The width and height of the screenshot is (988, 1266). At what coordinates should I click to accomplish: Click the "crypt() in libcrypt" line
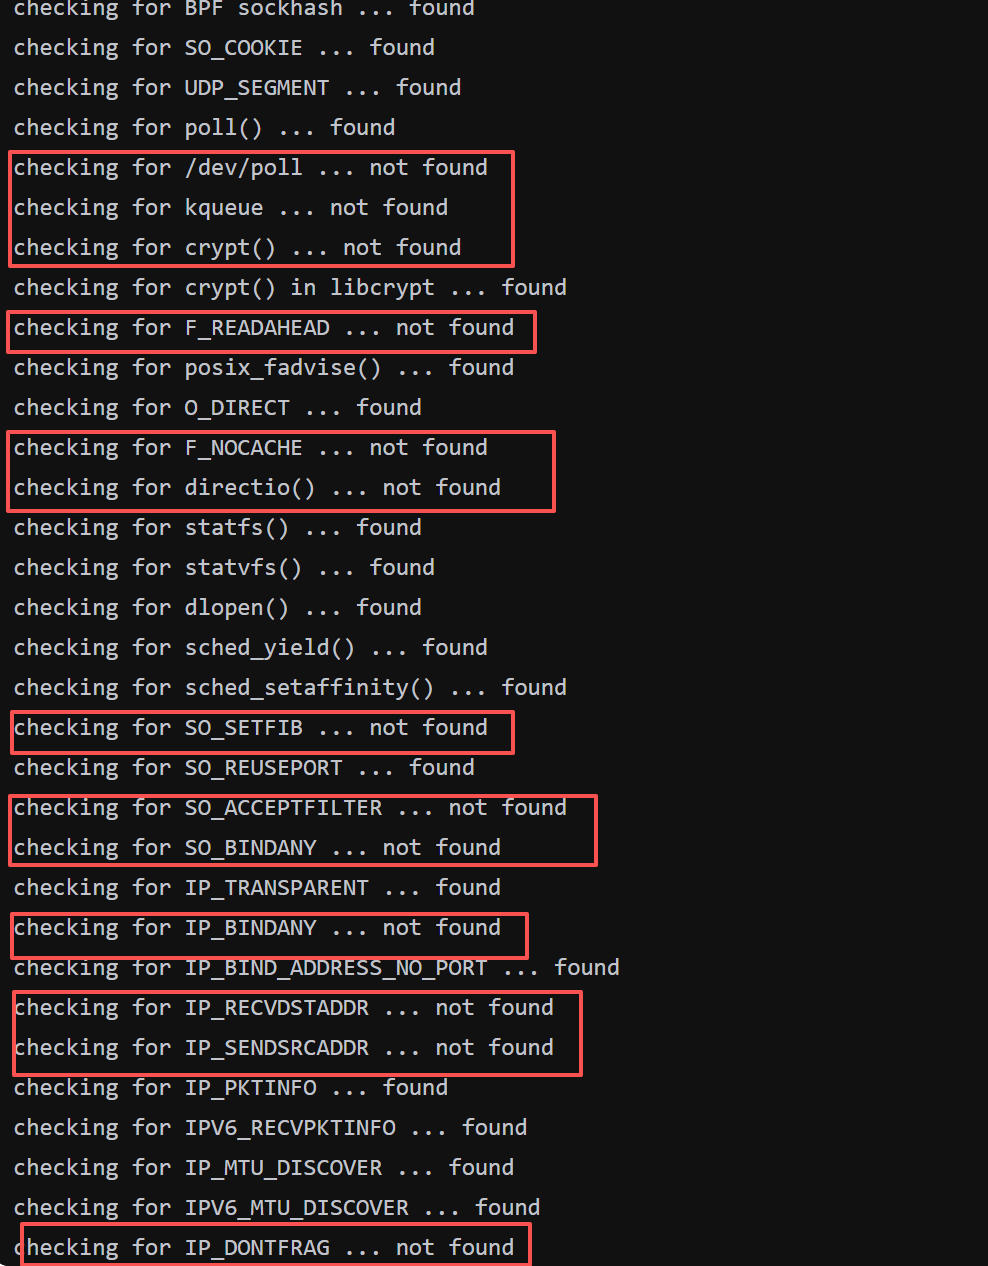[x=290, y=288]
